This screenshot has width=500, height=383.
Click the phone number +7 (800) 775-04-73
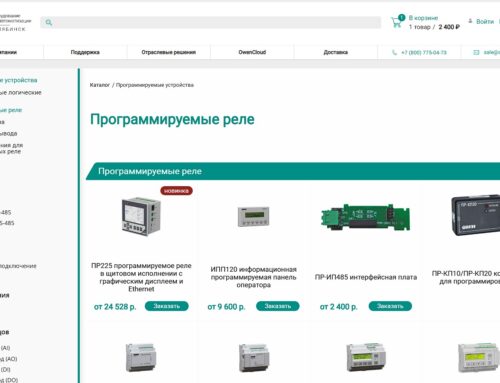(424, 53)
